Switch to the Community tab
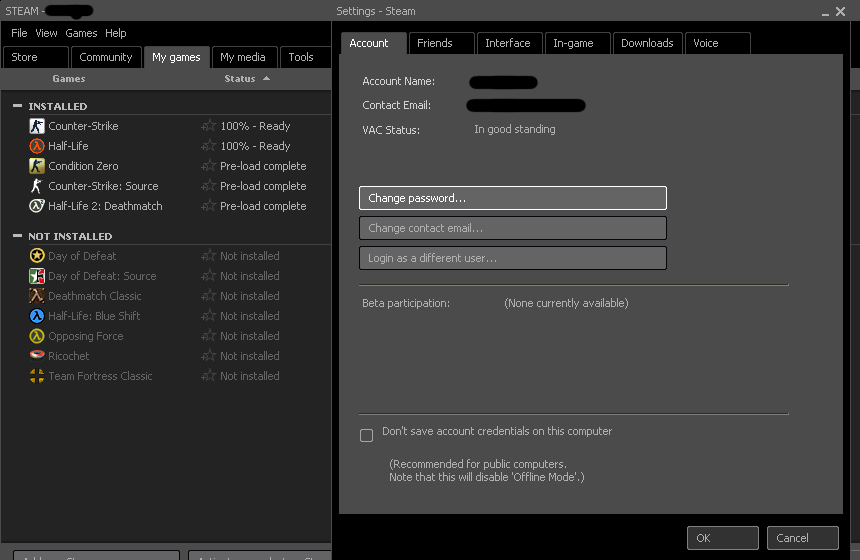 (106, 57)
